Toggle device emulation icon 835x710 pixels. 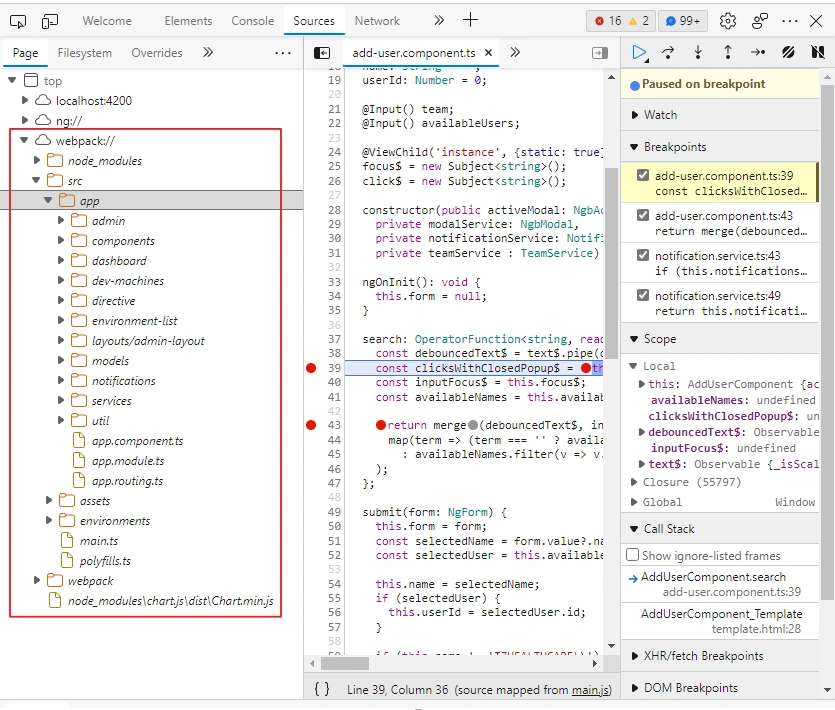50,21
